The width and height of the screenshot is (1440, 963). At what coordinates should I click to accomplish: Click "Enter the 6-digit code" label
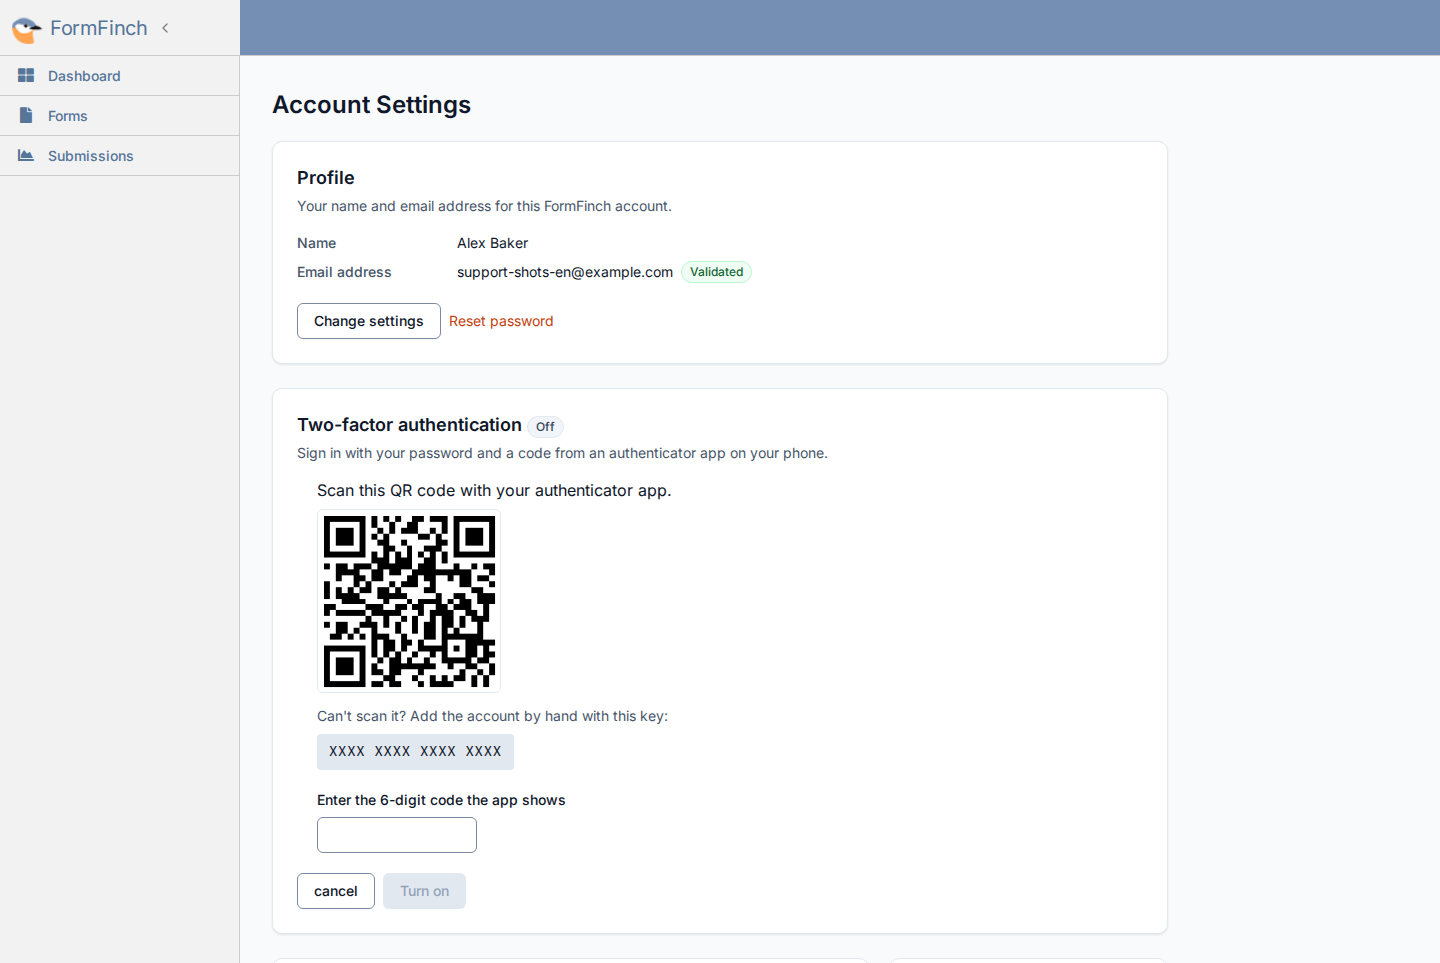click(441, 800)
